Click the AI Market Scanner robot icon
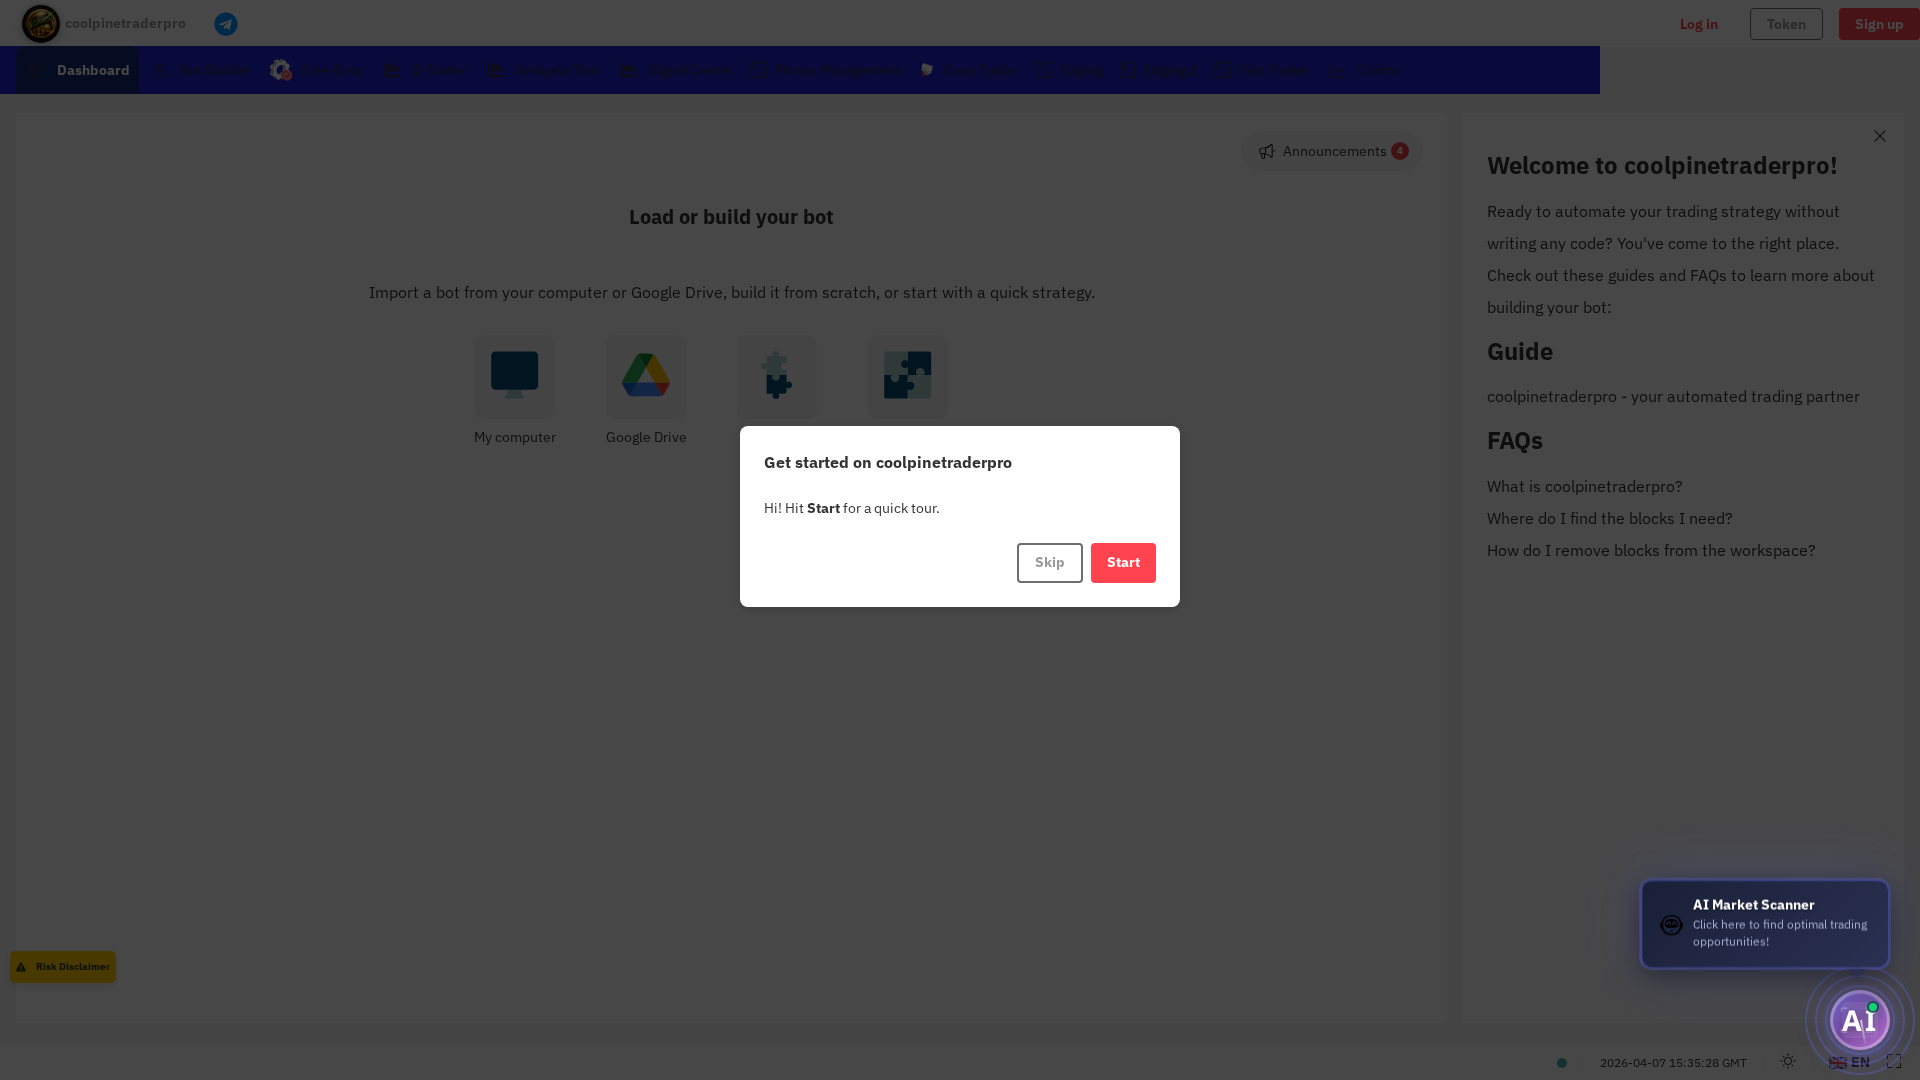The image size is (1920, 1080). pyautogui.click(x=1671, y=925)
